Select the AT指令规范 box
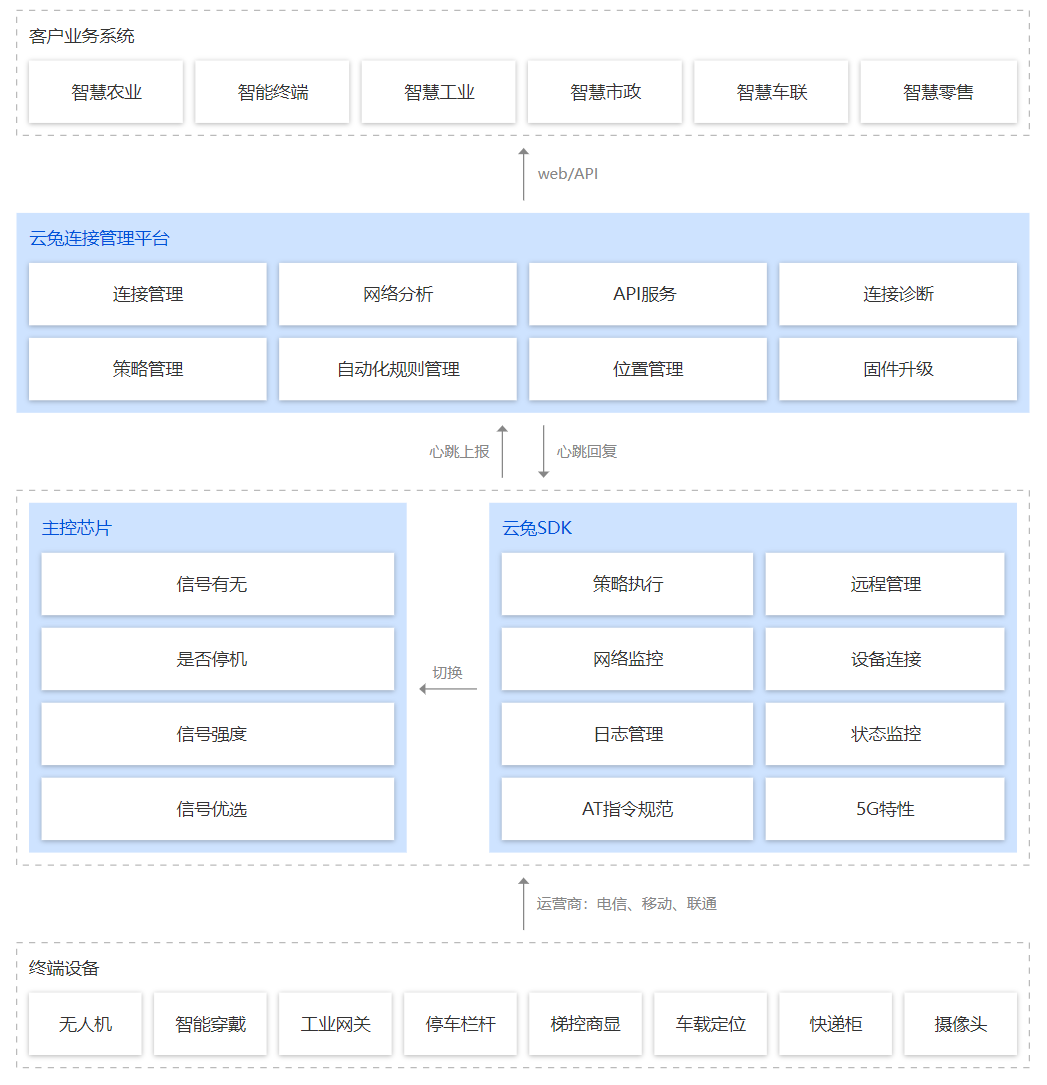The height and width of the screenshot is (1085, 1047). (627, 809)
